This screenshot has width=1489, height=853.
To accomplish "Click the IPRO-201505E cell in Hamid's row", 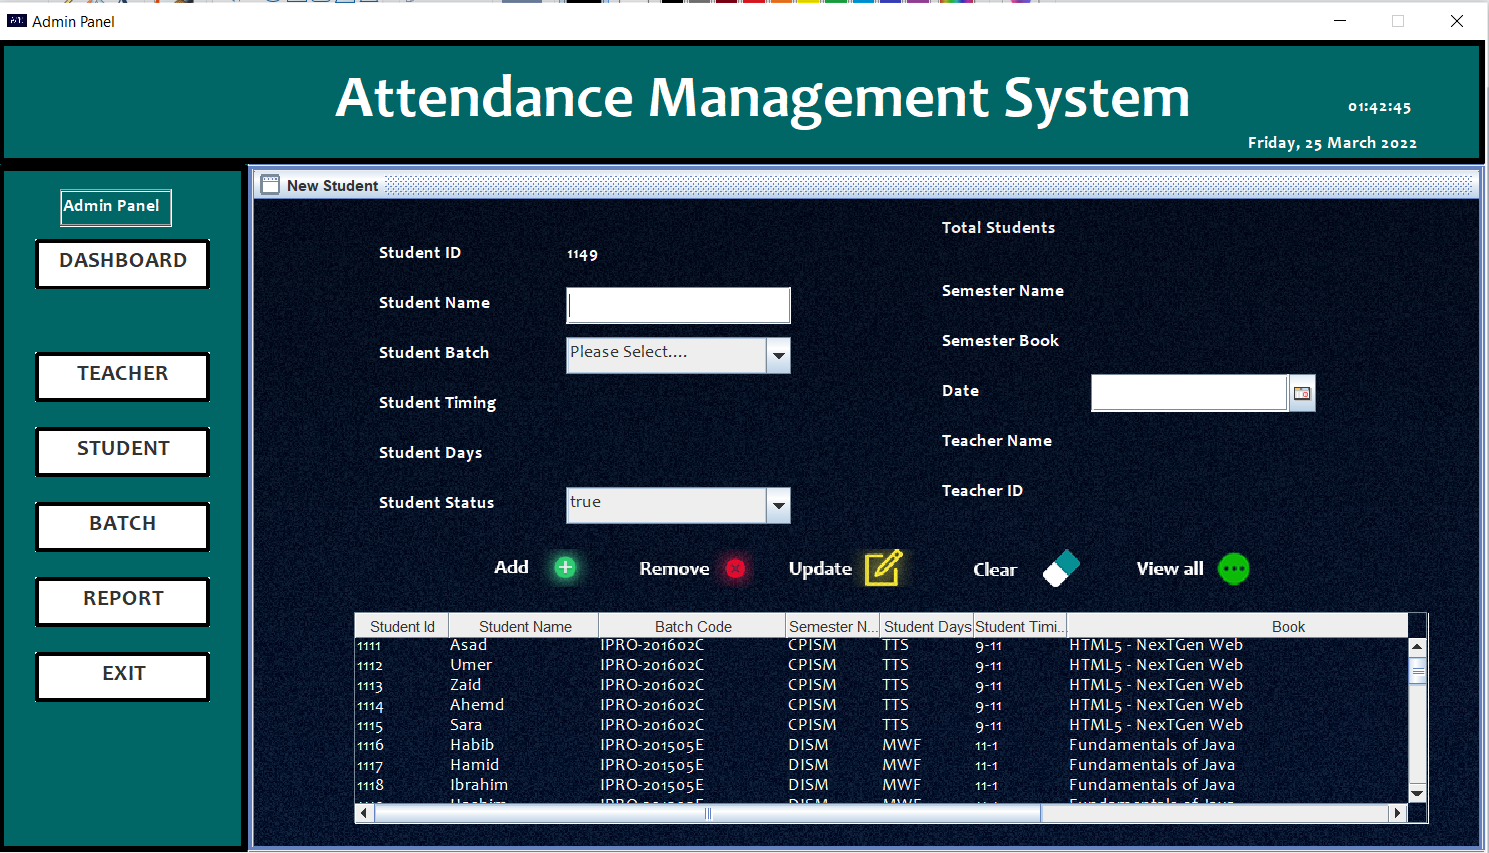I will (693, 765).
